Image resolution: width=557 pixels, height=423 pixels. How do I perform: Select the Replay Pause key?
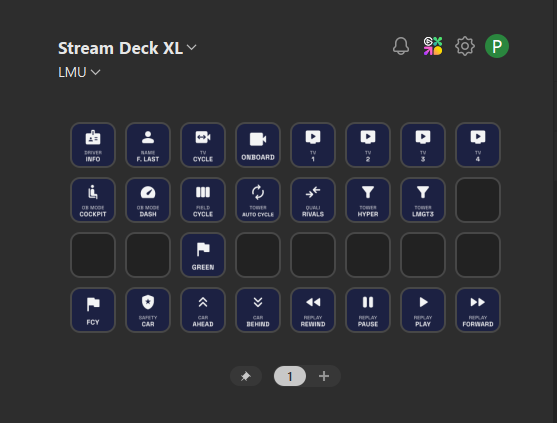(368, 310)
